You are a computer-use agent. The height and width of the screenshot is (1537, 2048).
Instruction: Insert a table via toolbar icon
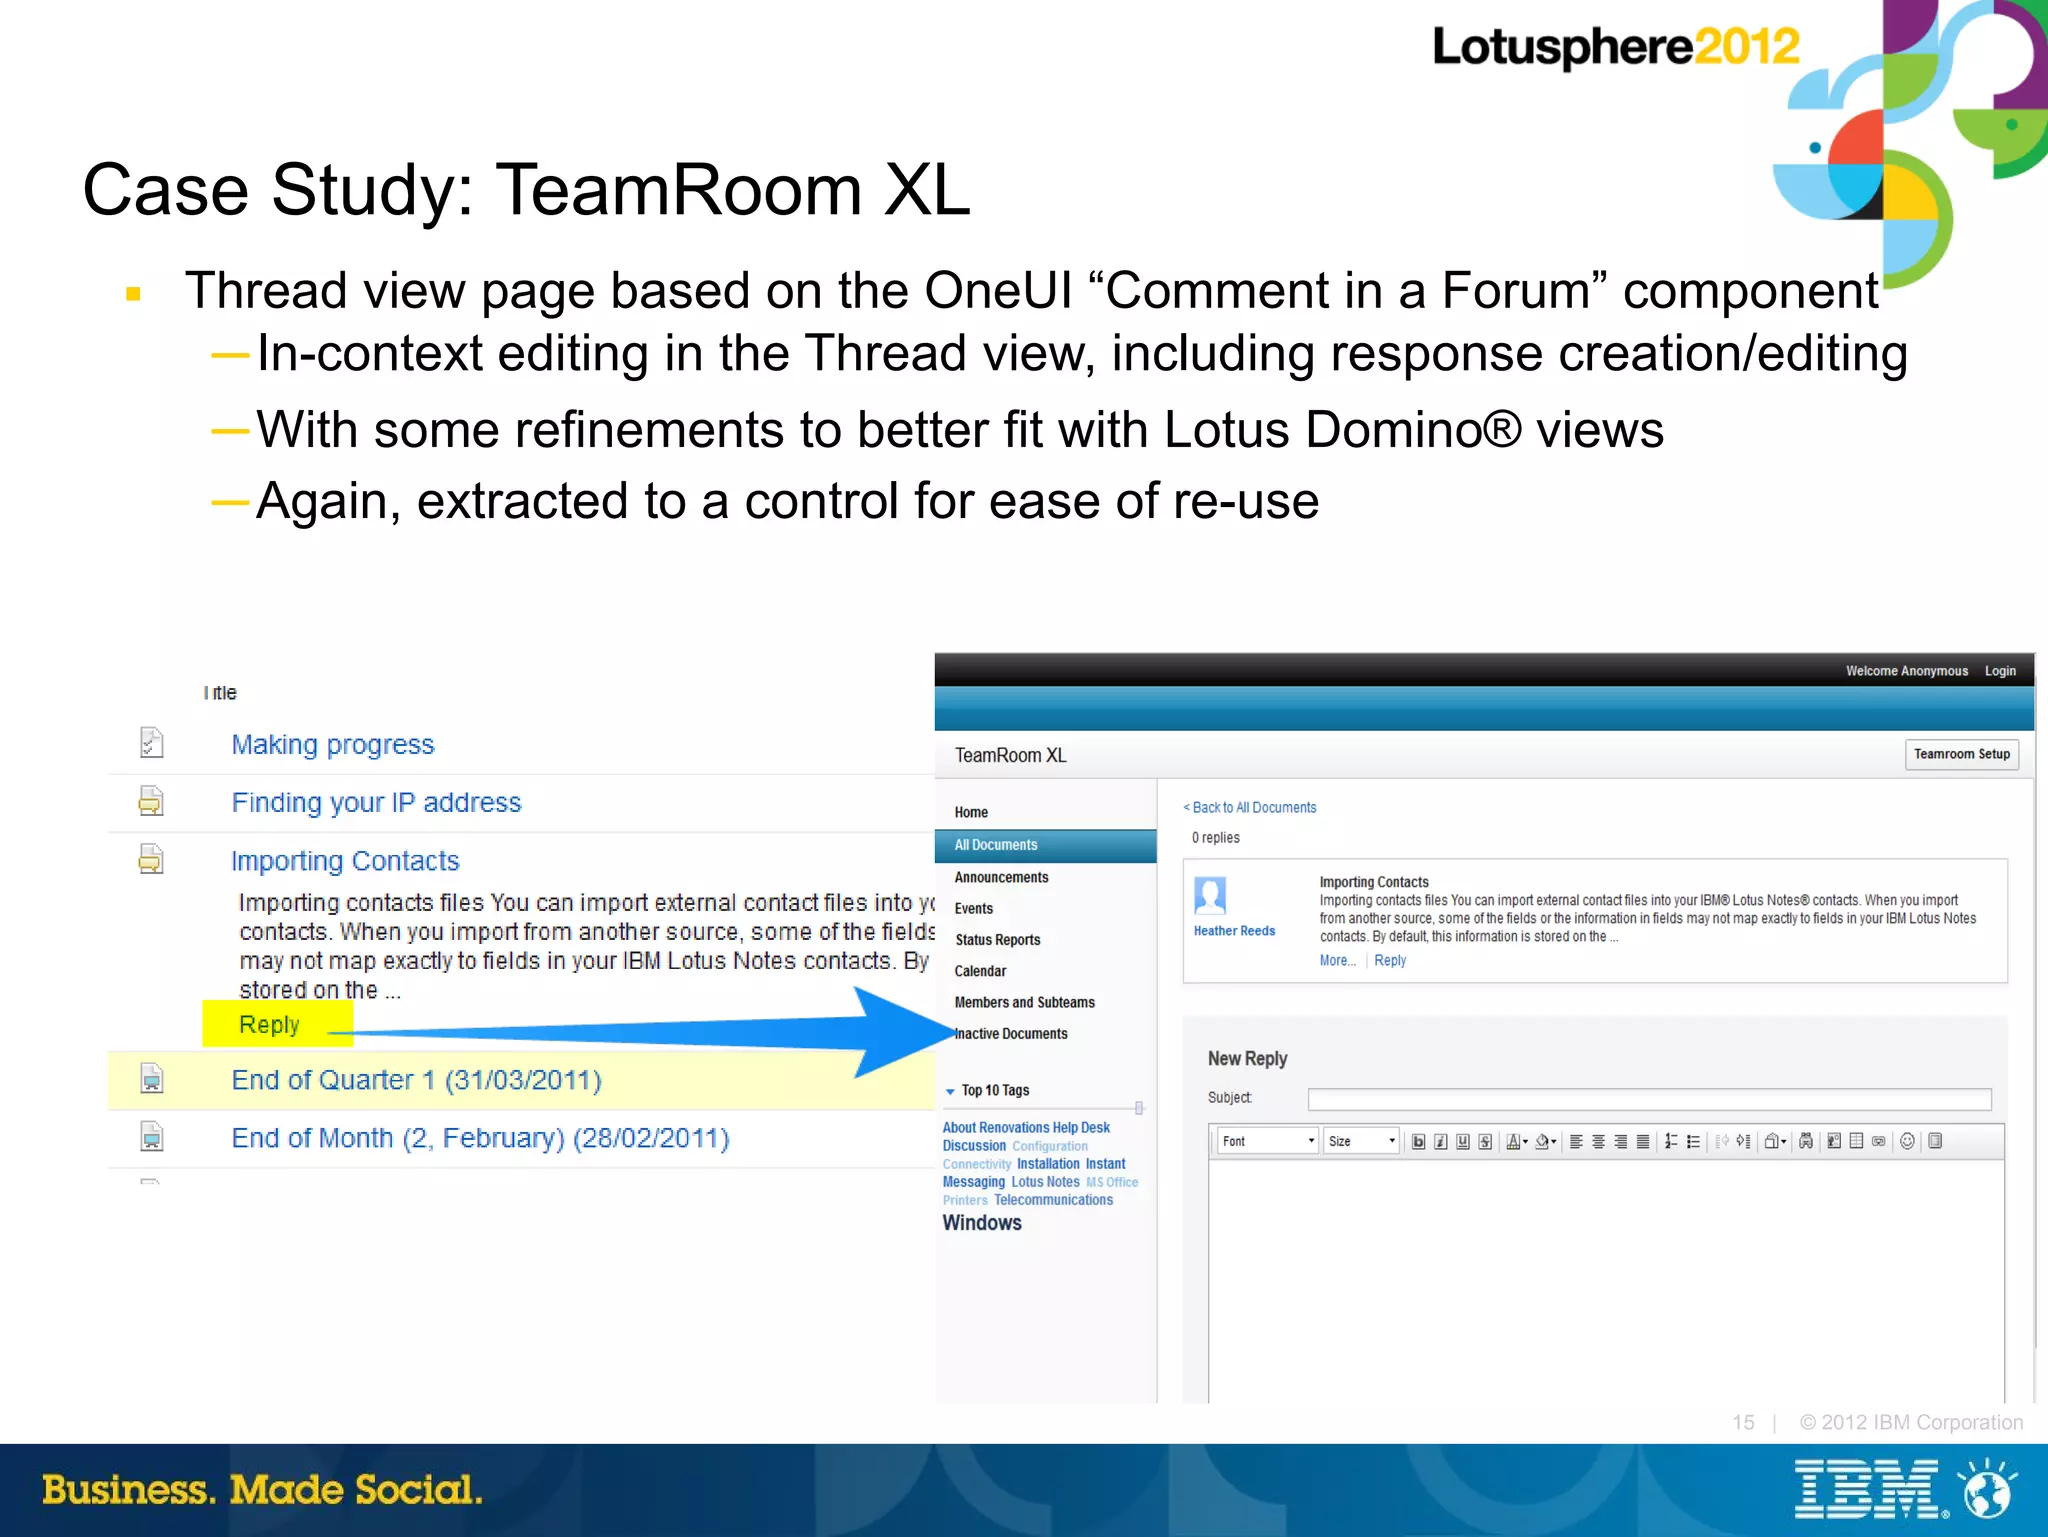coord(1856,1141)
